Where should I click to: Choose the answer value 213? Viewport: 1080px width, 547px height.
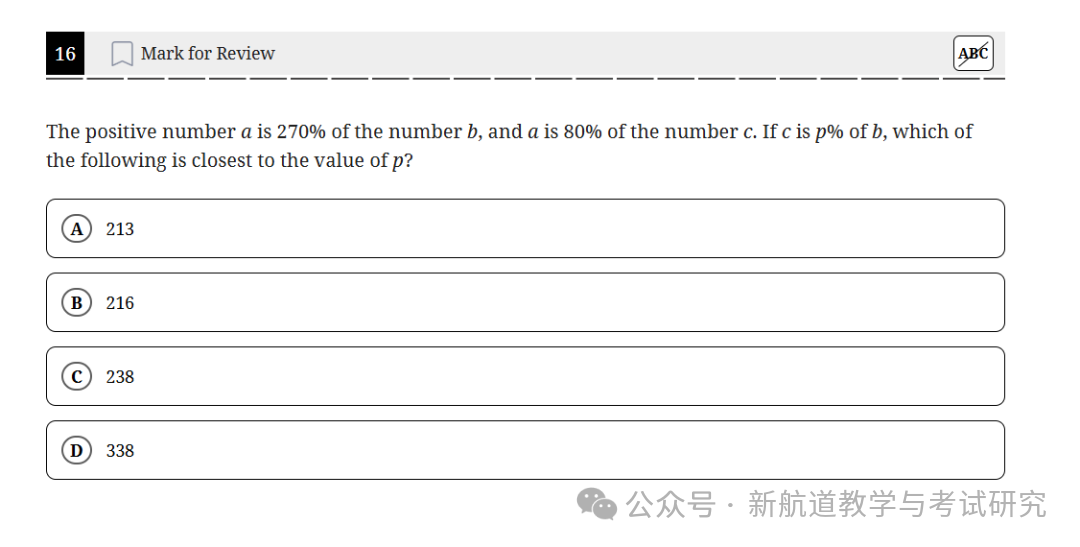coord(120,229)
